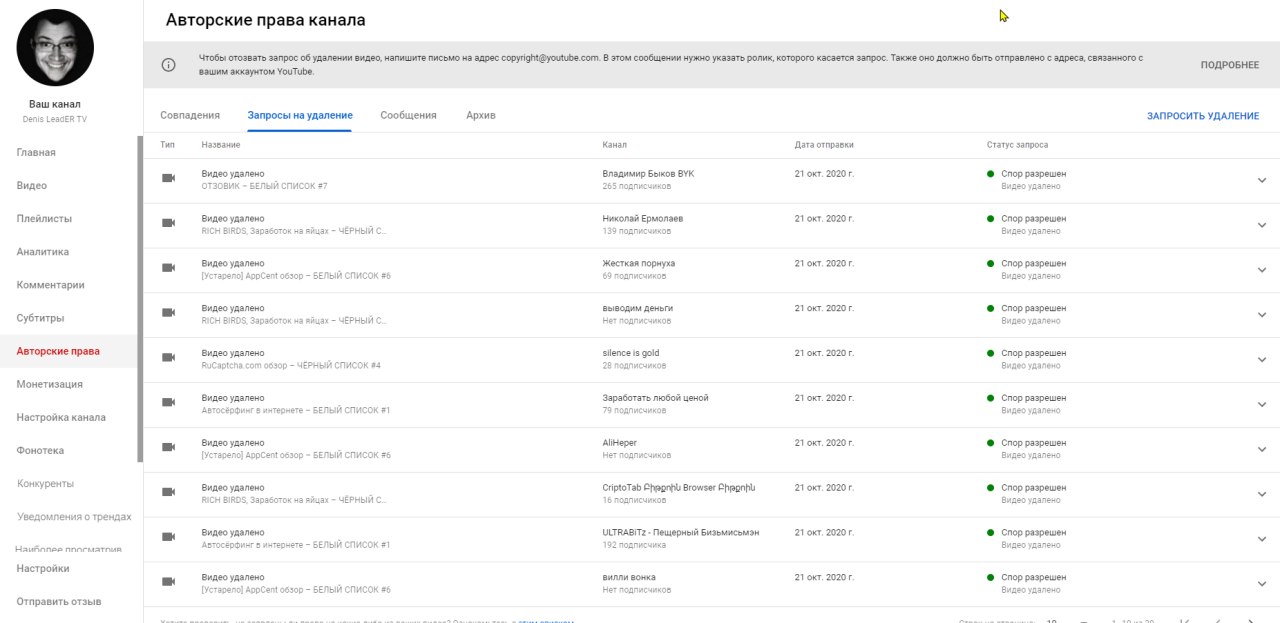Click the video icon in вилли вонка row
Screen dimensions: 1280x623
[169, 582]
